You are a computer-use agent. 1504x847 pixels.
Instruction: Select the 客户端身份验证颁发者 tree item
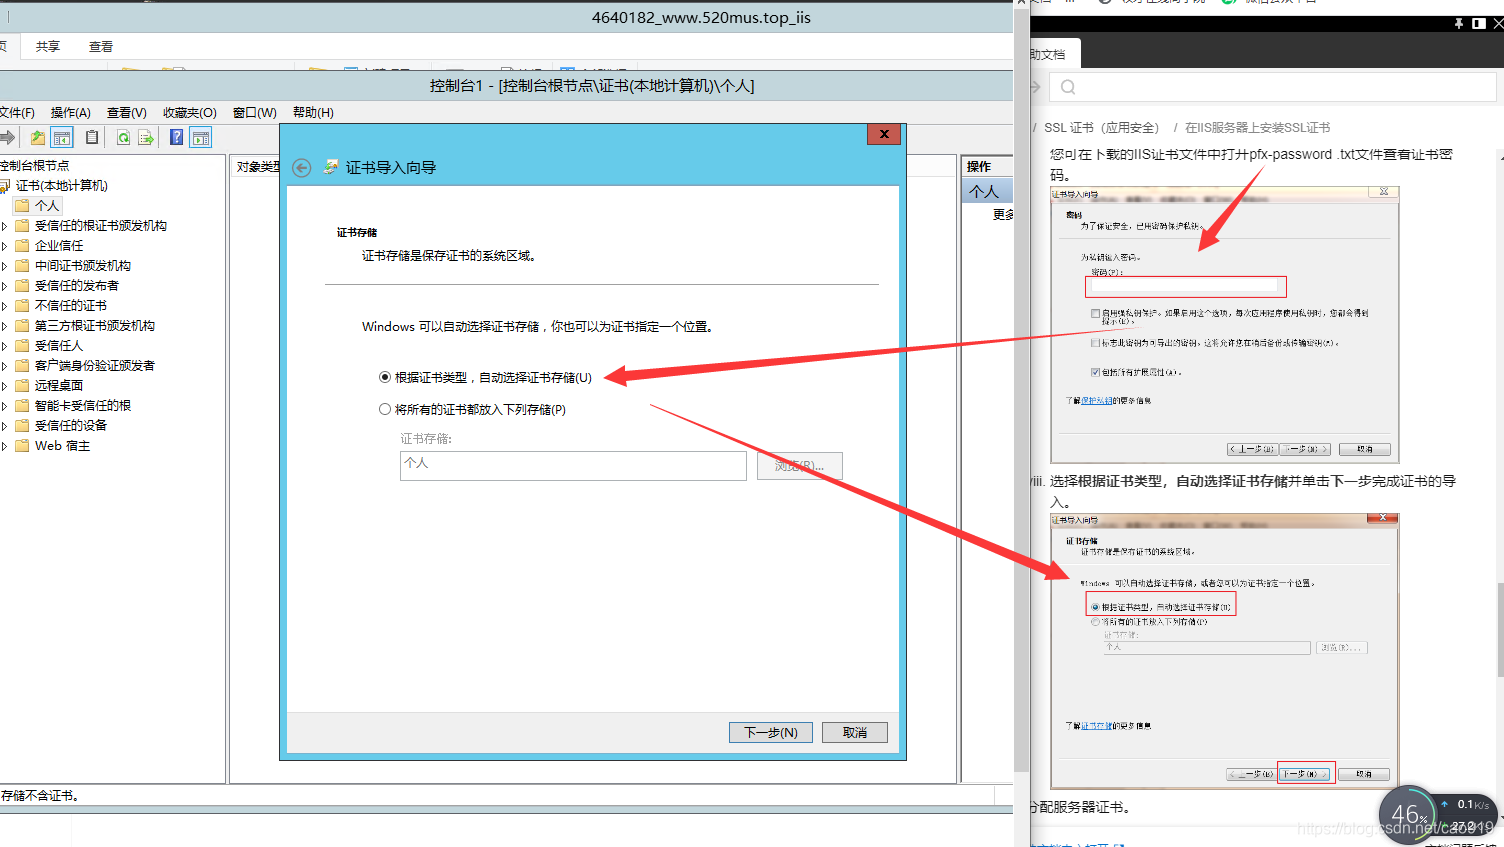click(95, 366)
